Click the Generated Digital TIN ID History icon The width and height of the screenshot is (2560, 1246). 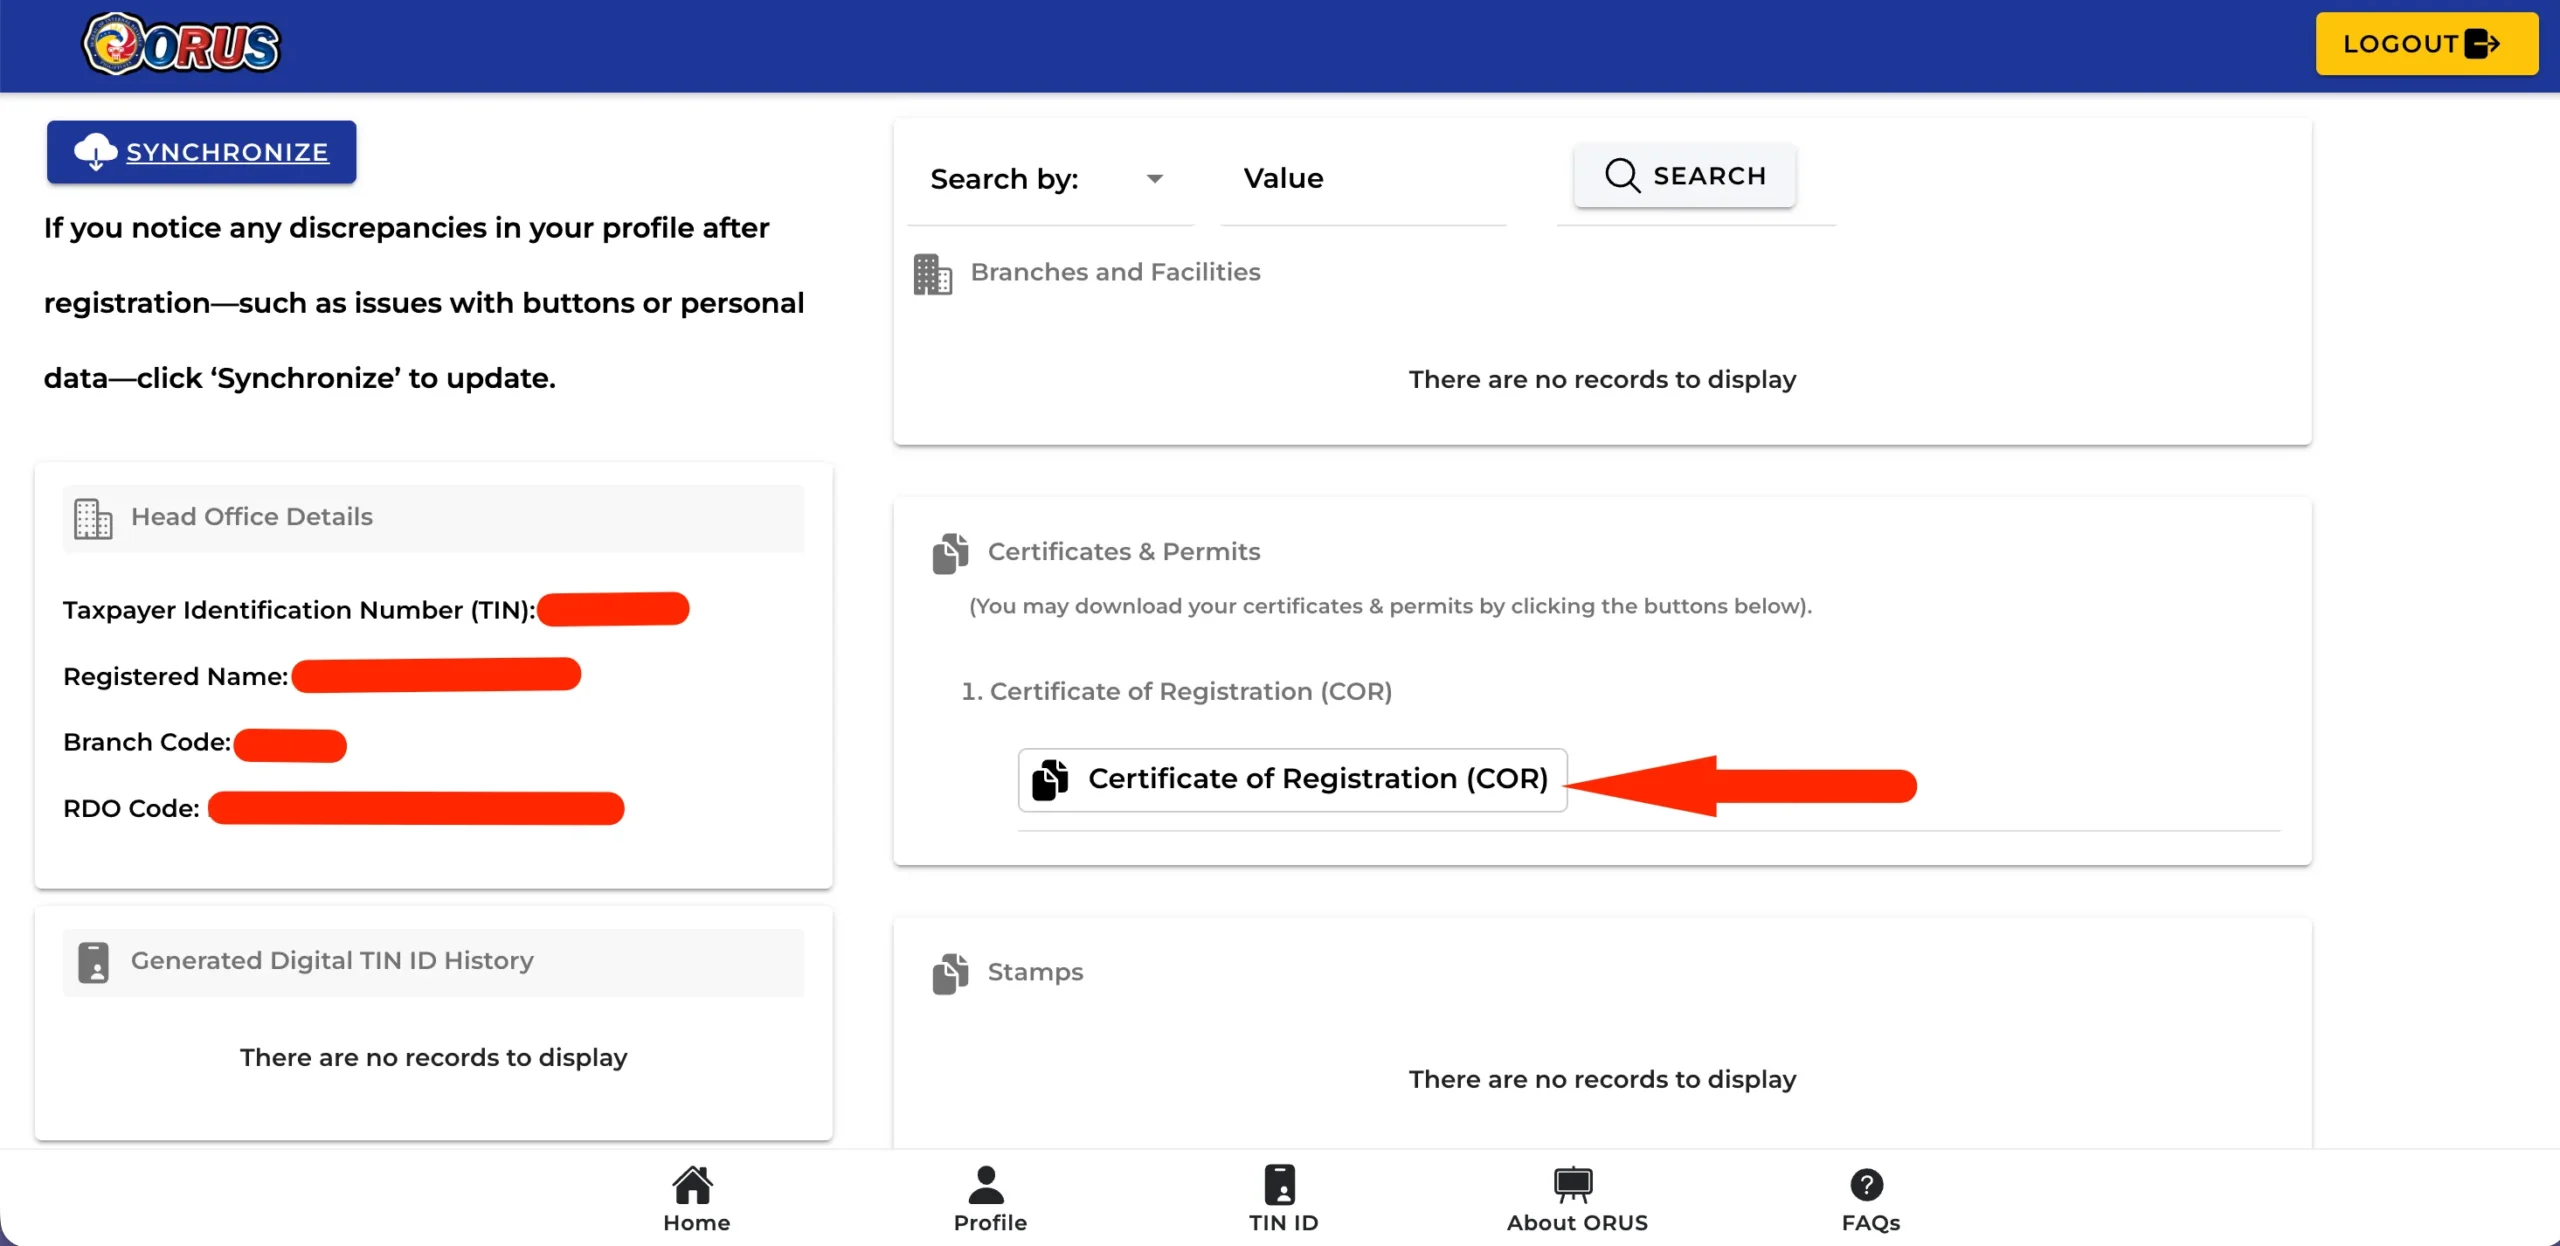(x=93, y=962)
